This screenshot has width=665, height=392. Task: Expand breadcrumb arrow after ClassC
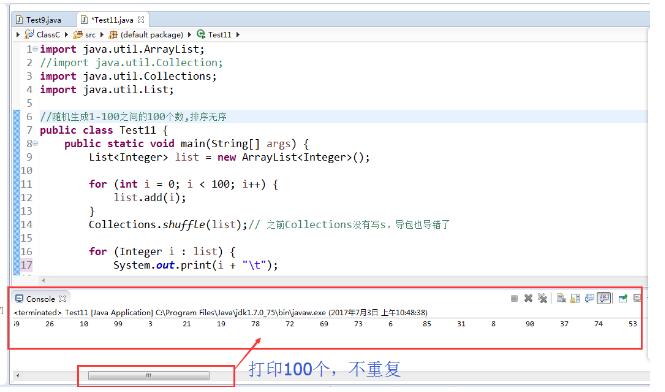(x=67, y=35)
